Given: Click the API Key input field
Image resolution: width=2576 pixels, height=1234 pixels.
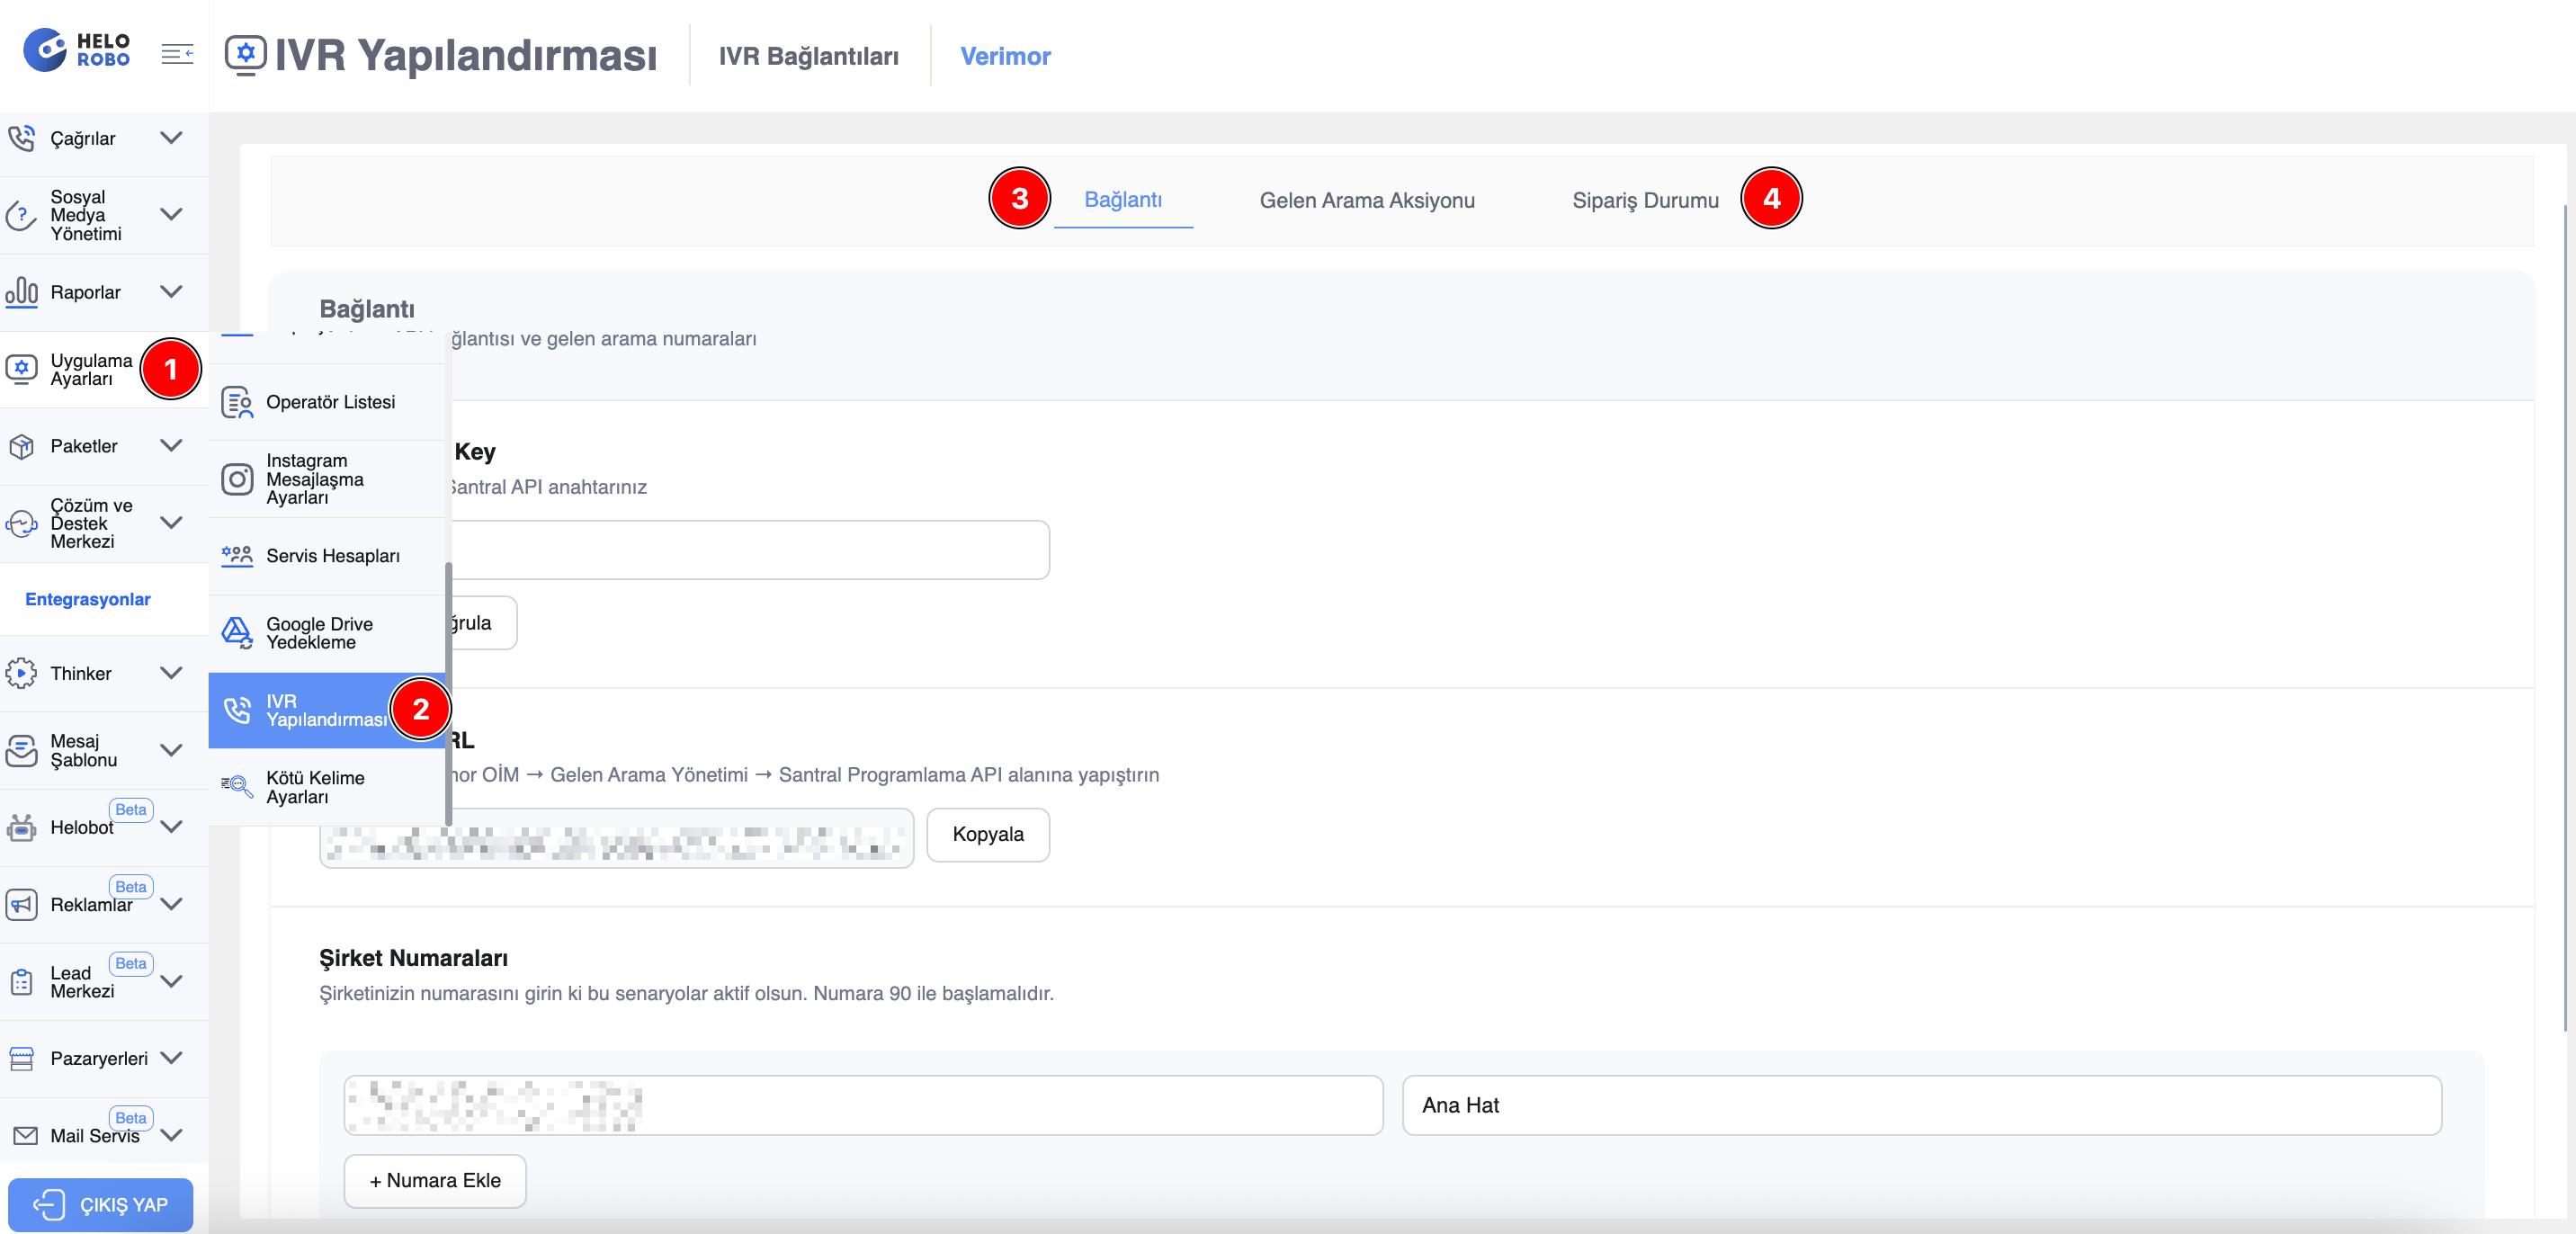Looking at the screenshot, I should [x=750, y=550].
